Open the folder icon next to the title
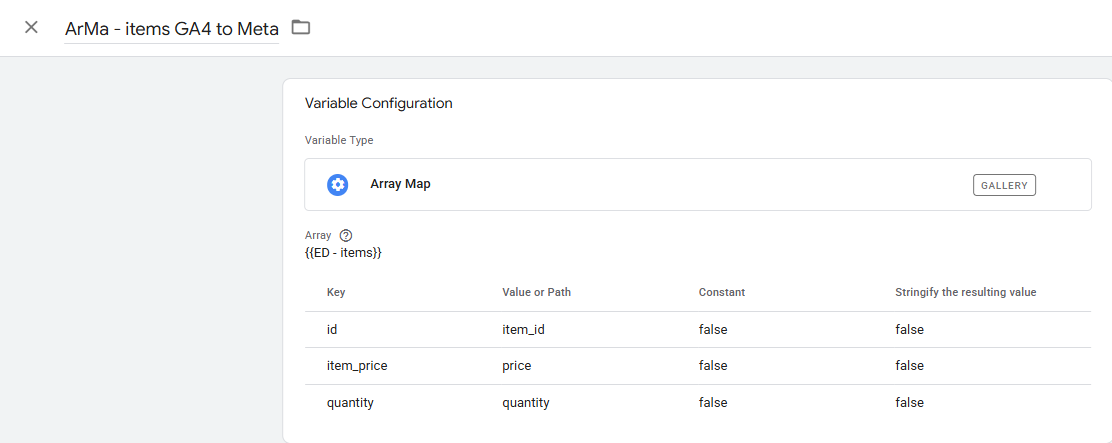Viewport: 1112px width, 443px height. point(301,27)
